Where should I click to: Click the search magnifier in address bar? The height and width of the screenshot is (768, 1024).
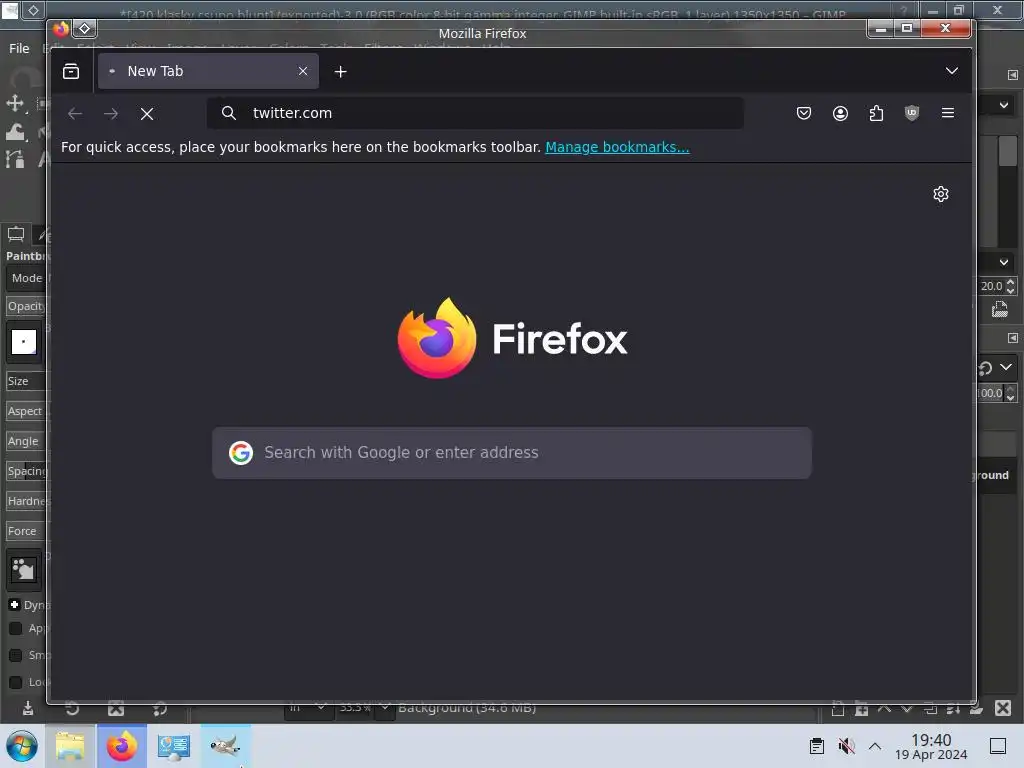tap(229, 113)
